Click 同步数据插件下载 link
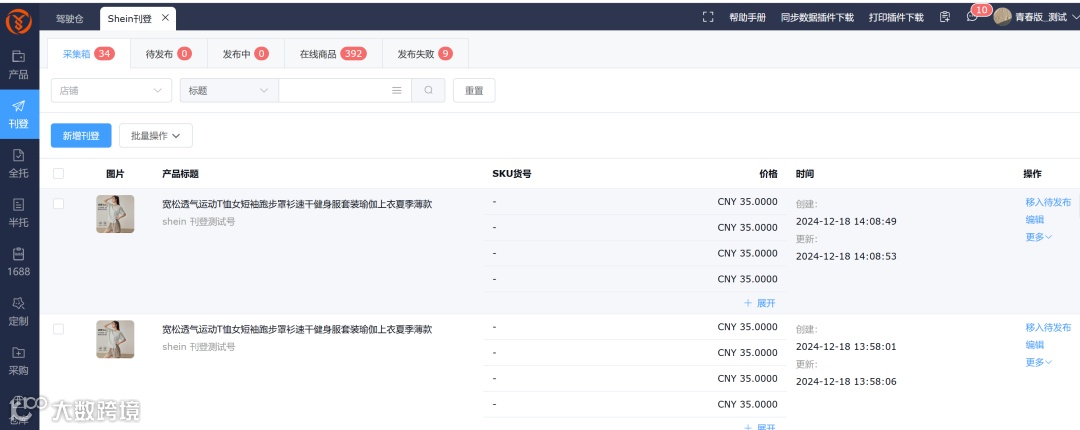 tap(818, 18)
